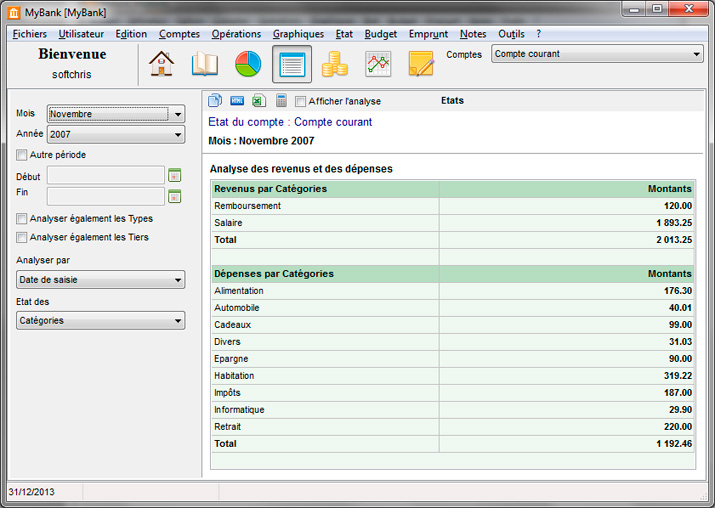Viewport: 715px width, 508px height.
Task: Enable the Autre période checkbox
Action: (x=22, y=155)
